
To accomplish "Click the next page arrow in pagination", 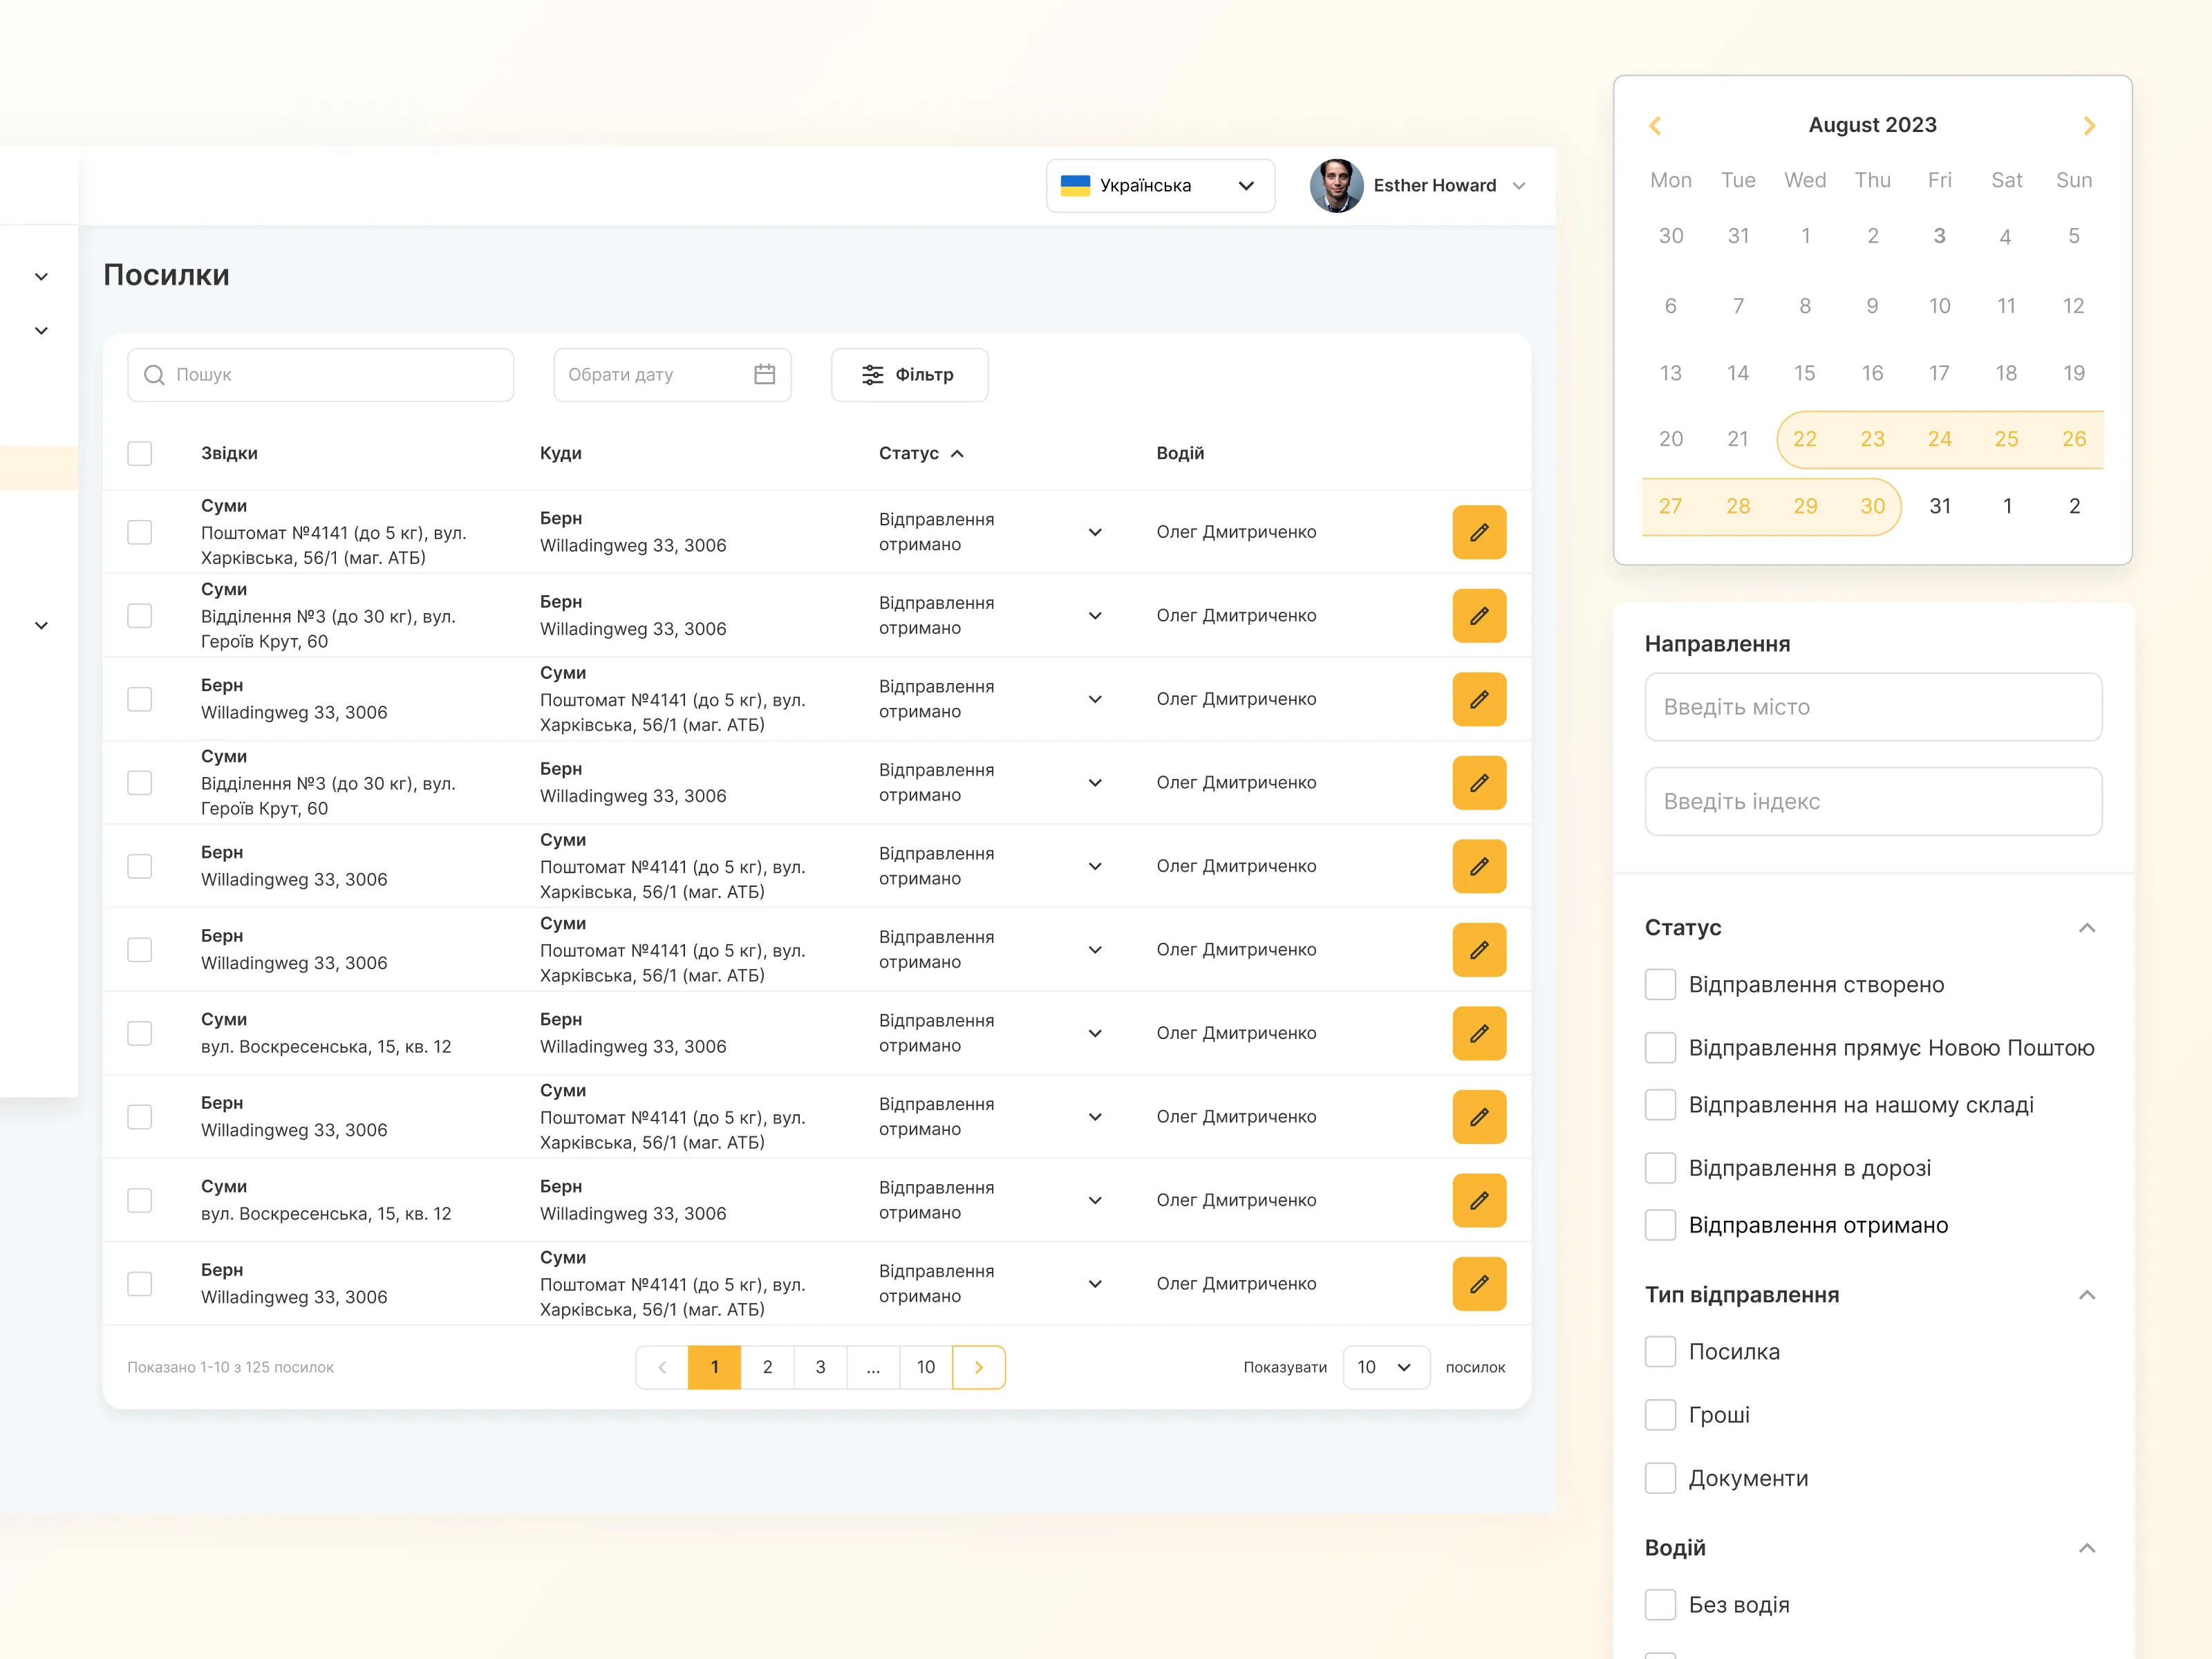I will 978,1367.
